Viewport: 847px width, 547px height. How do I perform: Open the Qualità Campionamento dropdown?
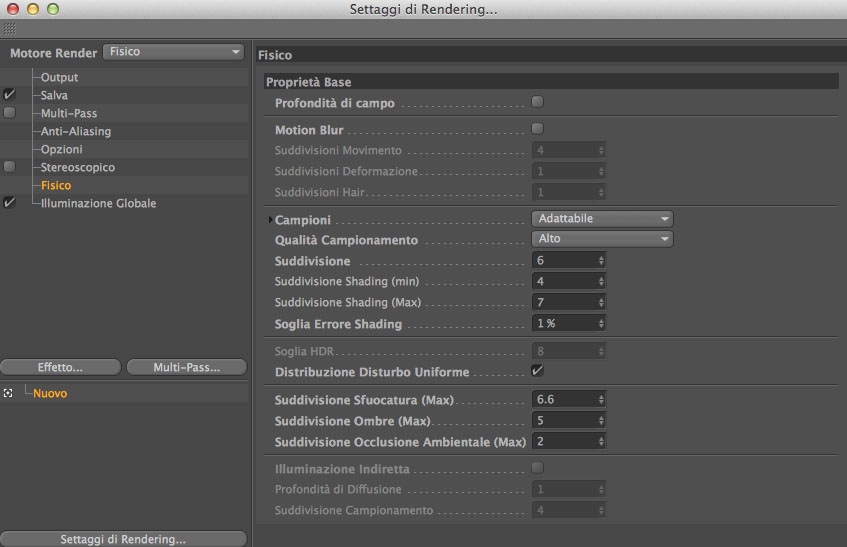point(601,239)
